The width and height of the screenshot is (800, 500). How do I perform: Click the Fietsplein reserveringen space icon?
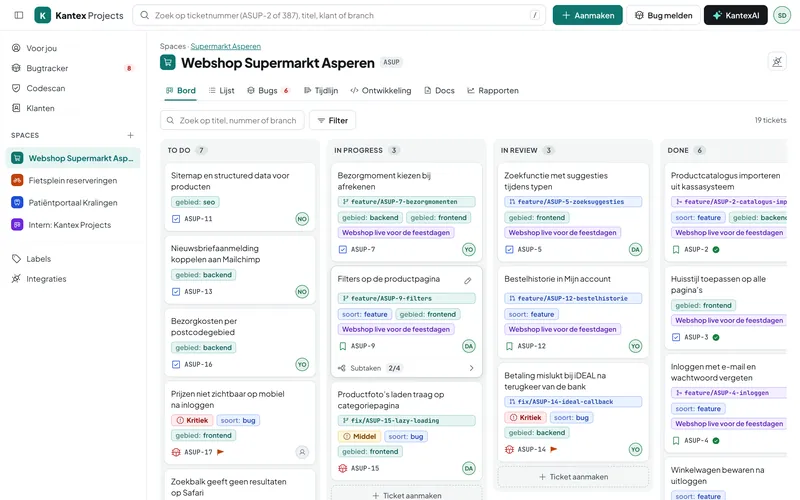[x=17, y=180]
